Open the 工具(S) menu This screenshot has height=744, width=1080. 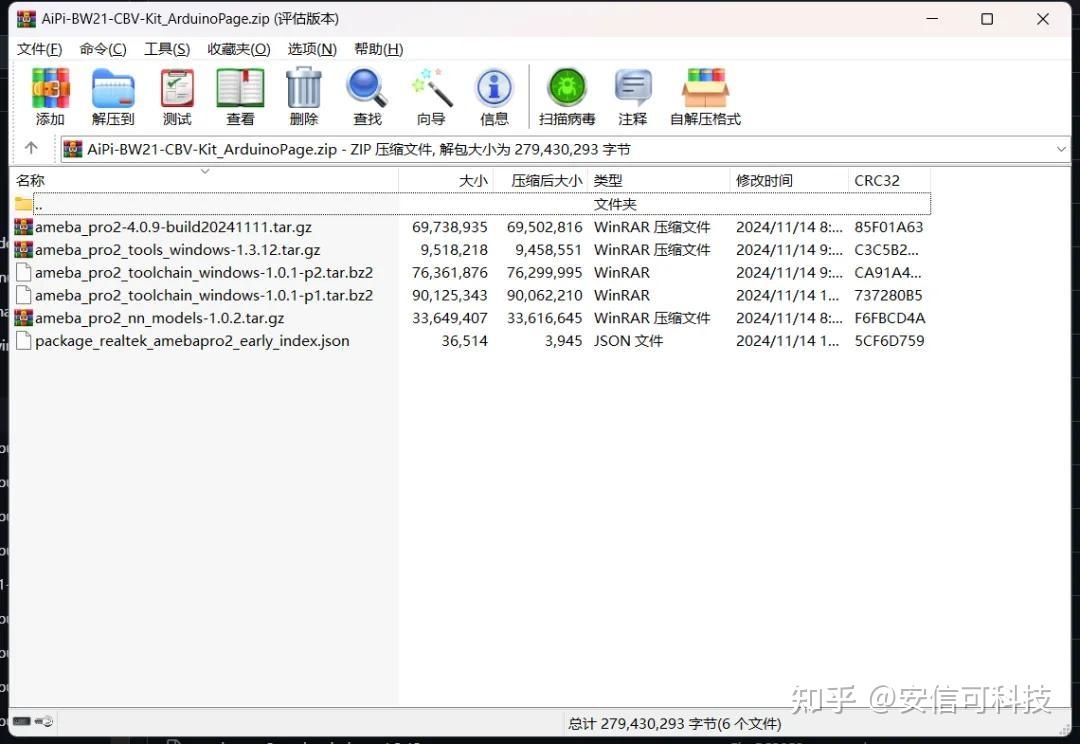[167, 49]
